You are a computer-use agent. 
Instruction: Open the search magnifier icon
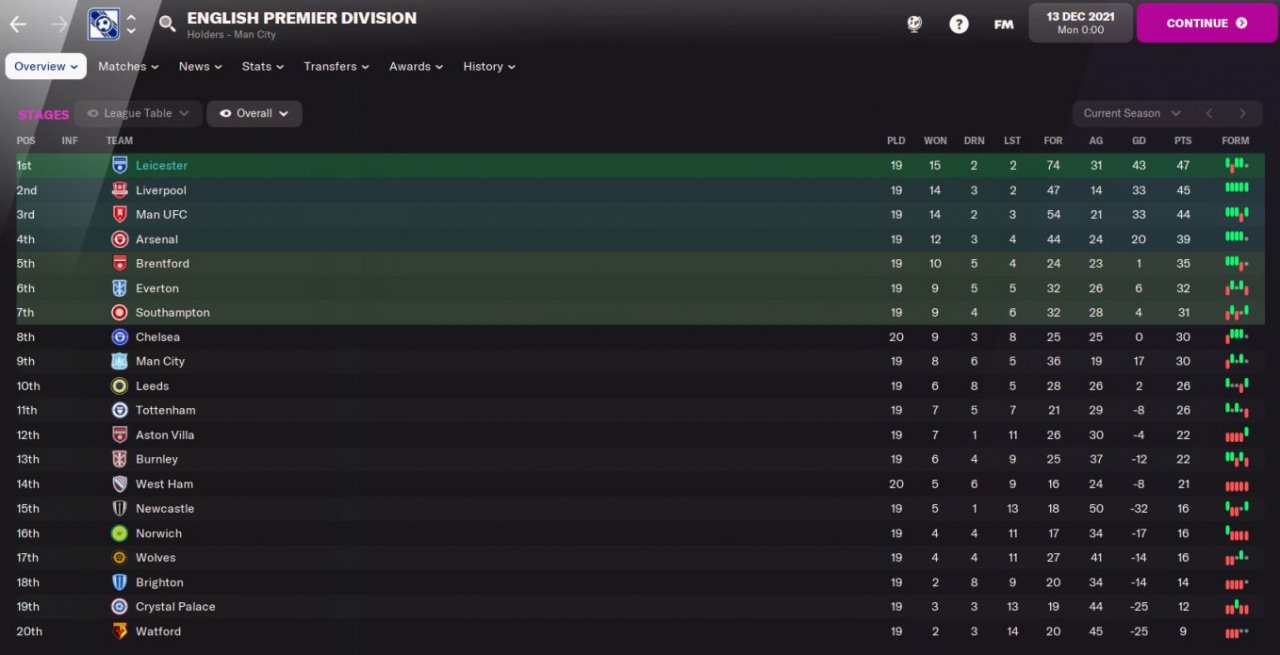(168, 23)
